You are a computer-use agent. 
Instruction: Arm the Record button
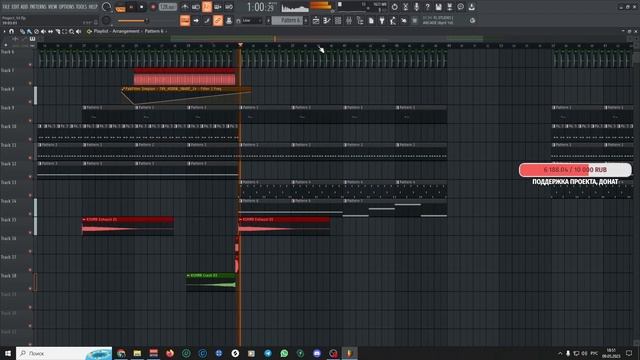(153, 7)
